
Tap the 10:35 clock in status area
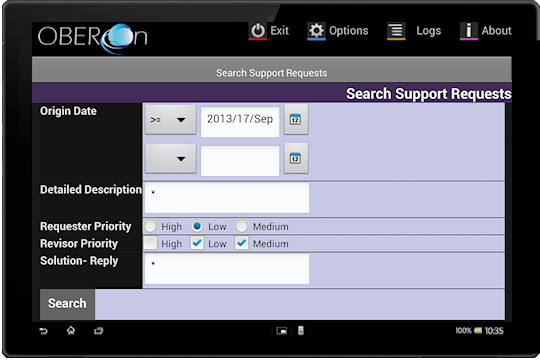pos(494,331)
